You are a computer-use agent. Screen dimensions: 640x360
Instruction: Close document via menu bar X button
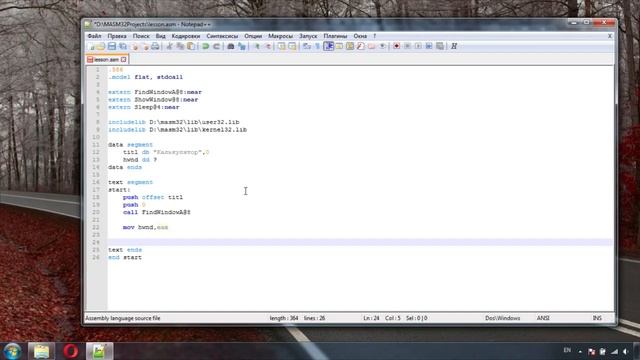610,36
